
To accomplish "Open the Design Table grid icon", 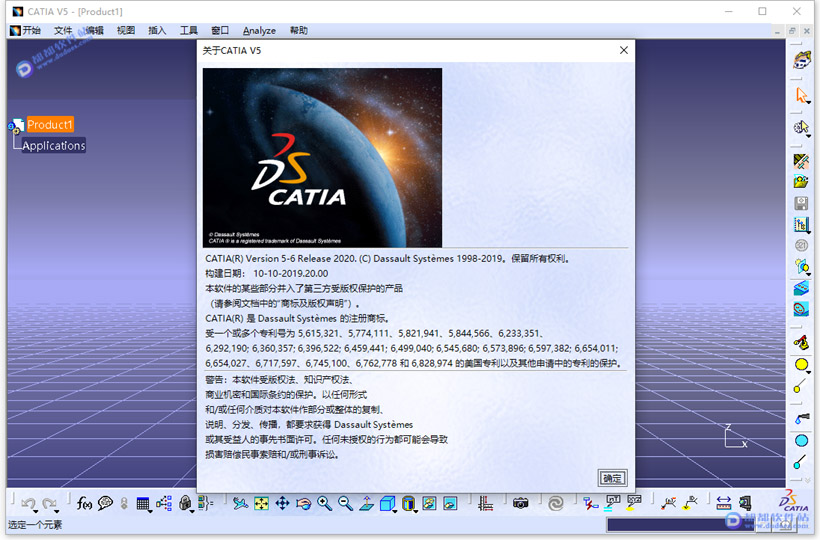I will 142,503.
